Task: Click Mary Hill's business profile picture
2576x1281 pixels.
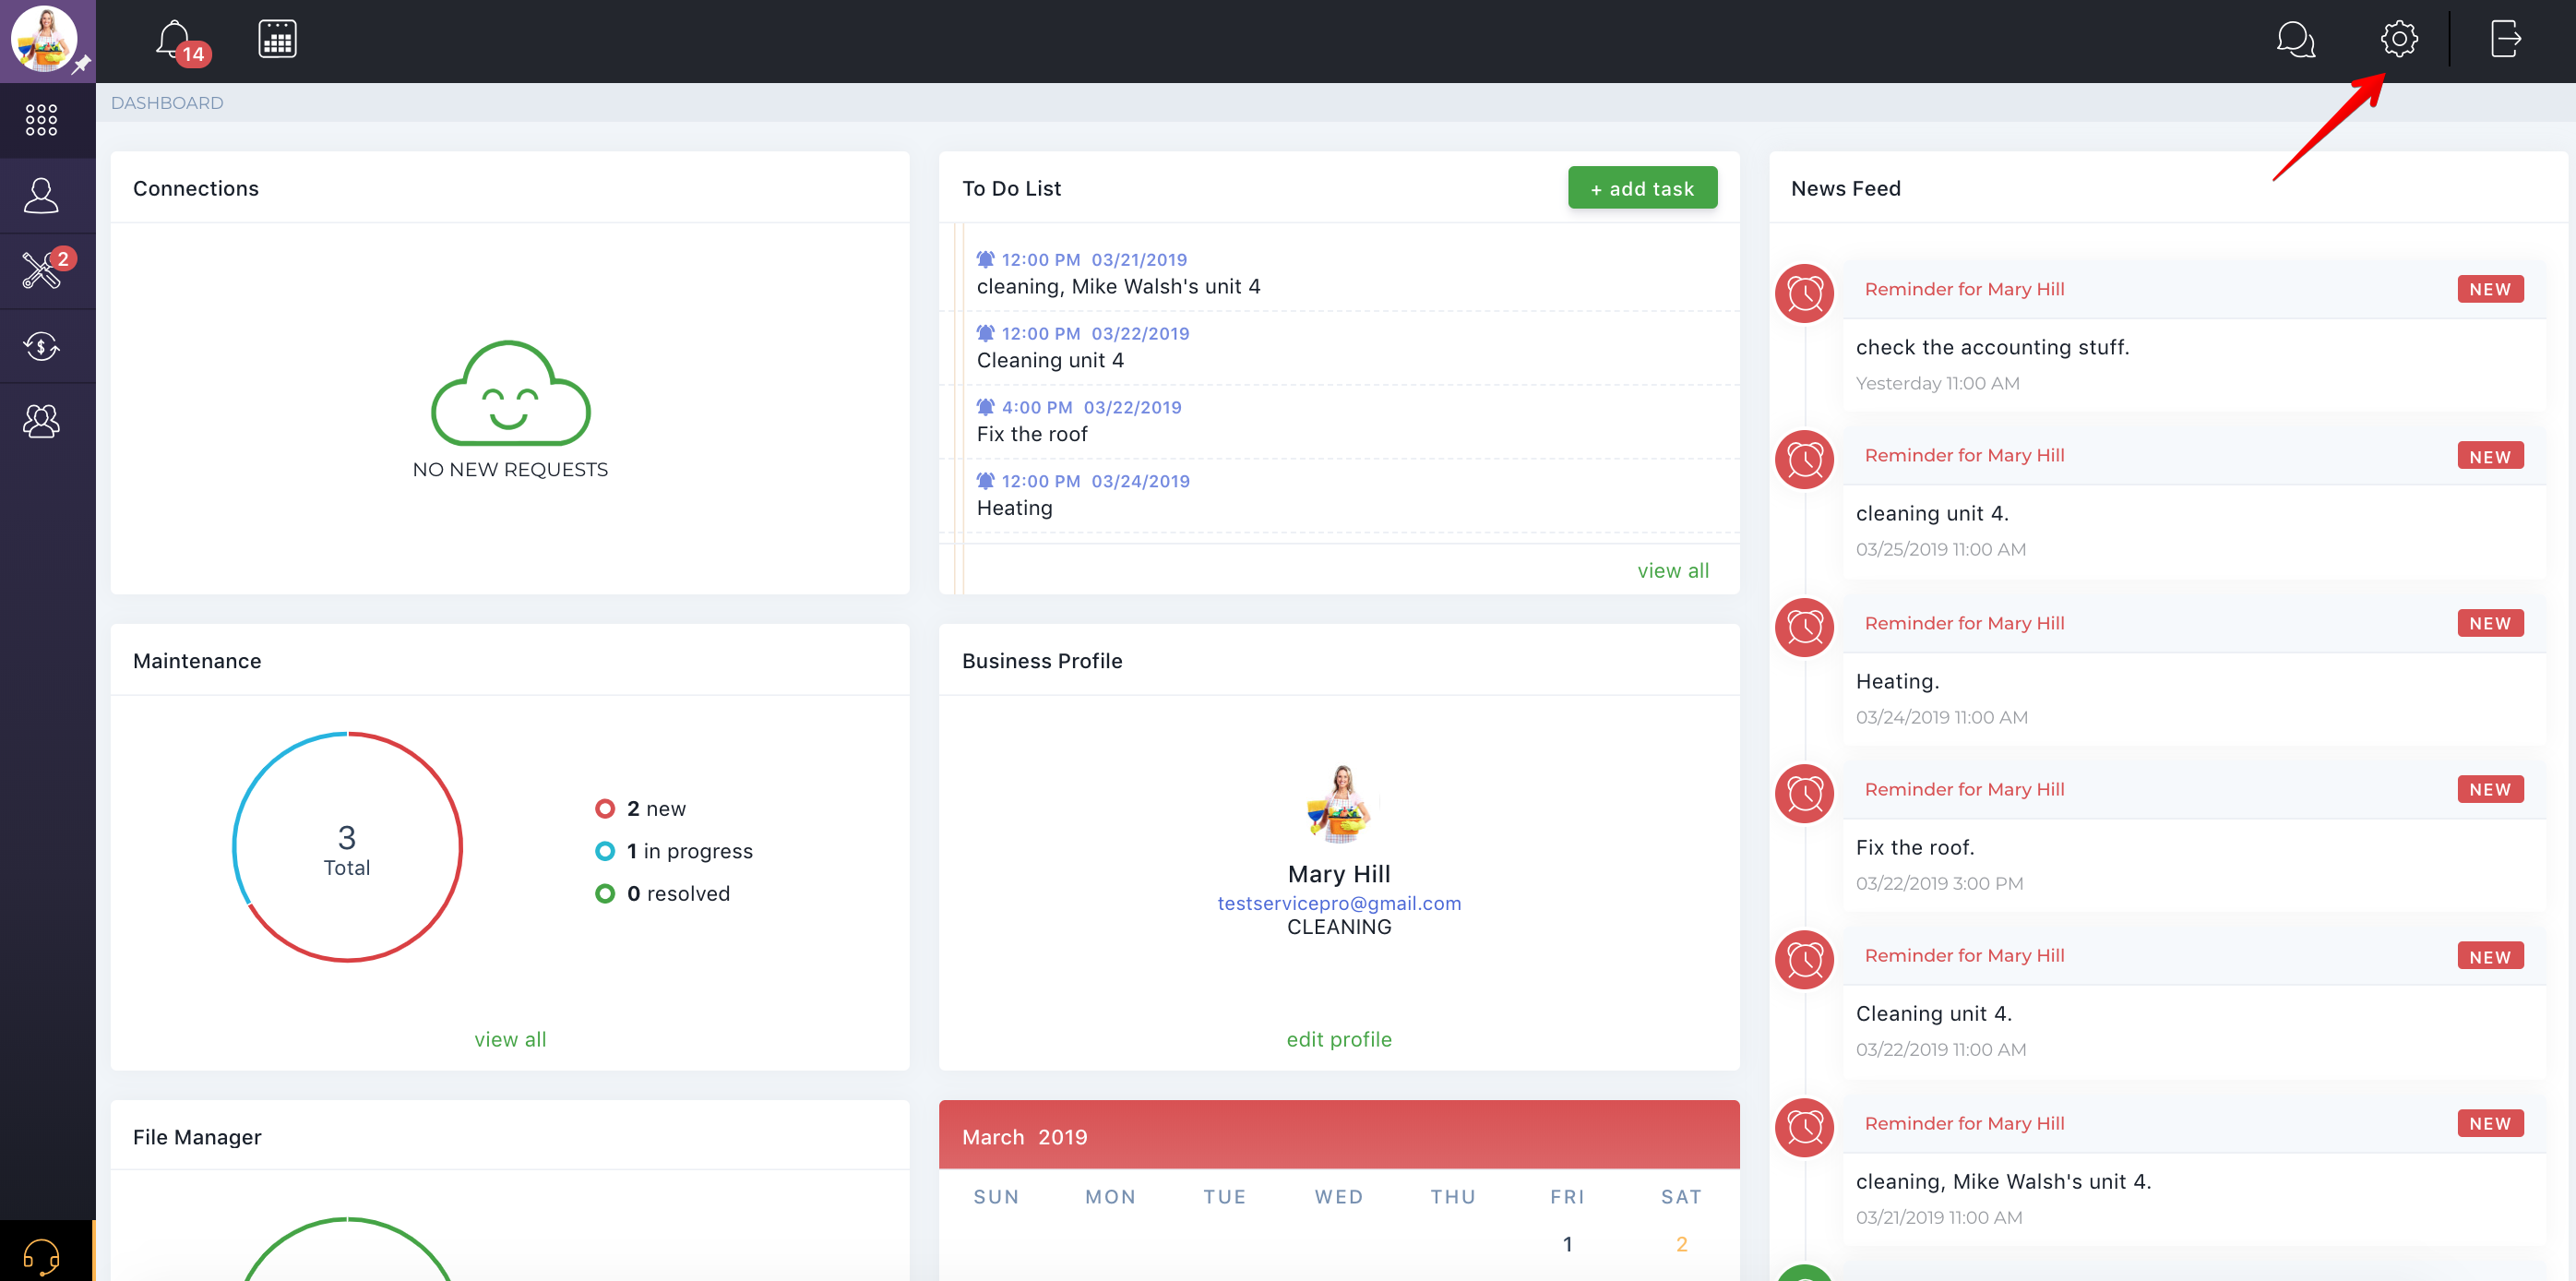Action: click(1338, 806)
